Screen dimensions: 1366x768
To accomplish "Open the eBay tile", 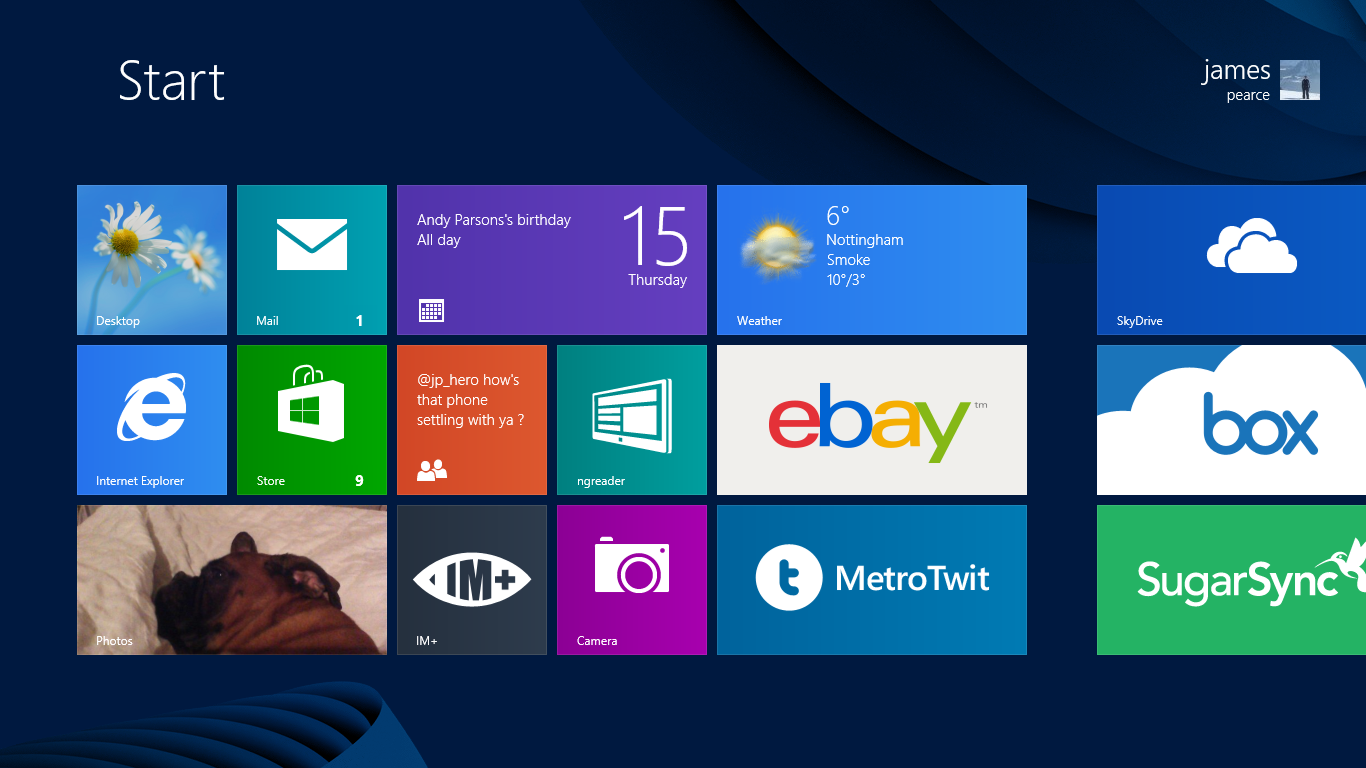I will coord(872,420).
